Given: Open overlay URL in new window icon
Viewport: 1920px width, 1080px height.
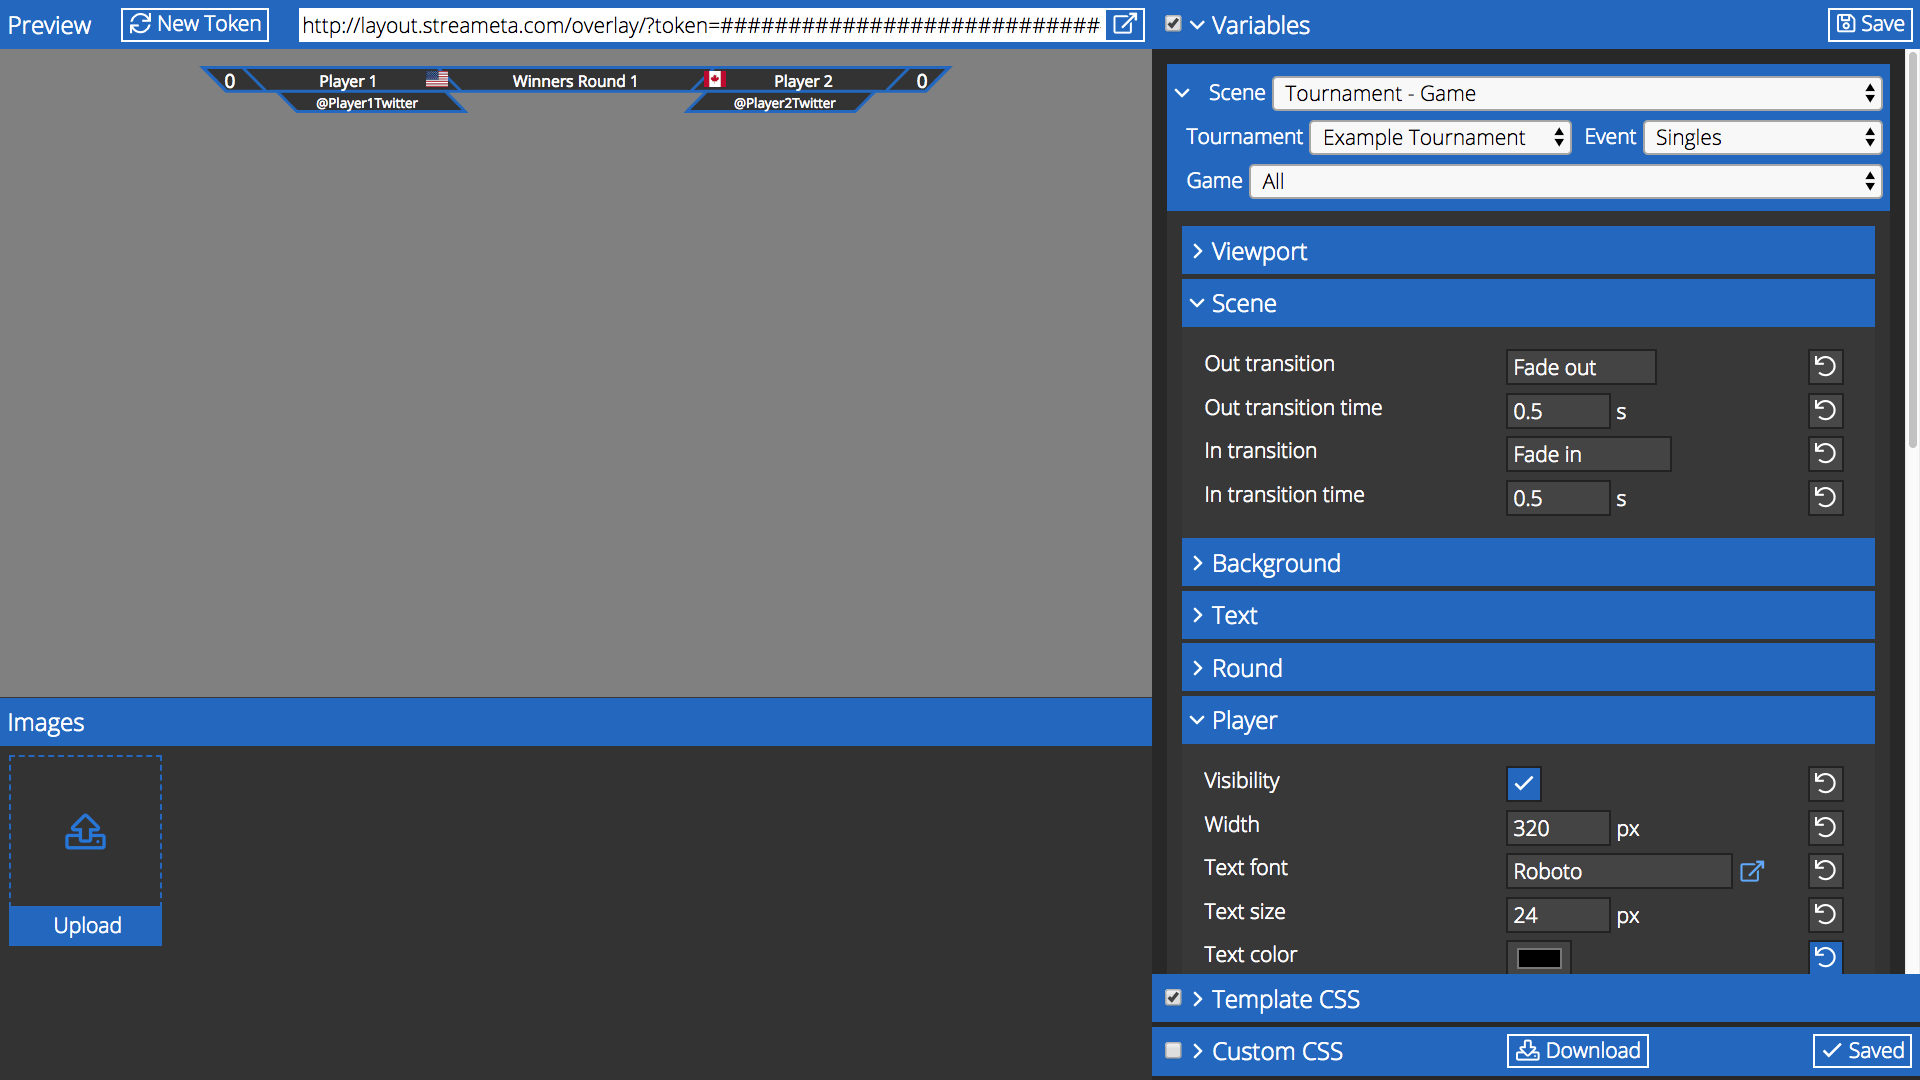Looking at the screenshot, I should (1125, 24).
